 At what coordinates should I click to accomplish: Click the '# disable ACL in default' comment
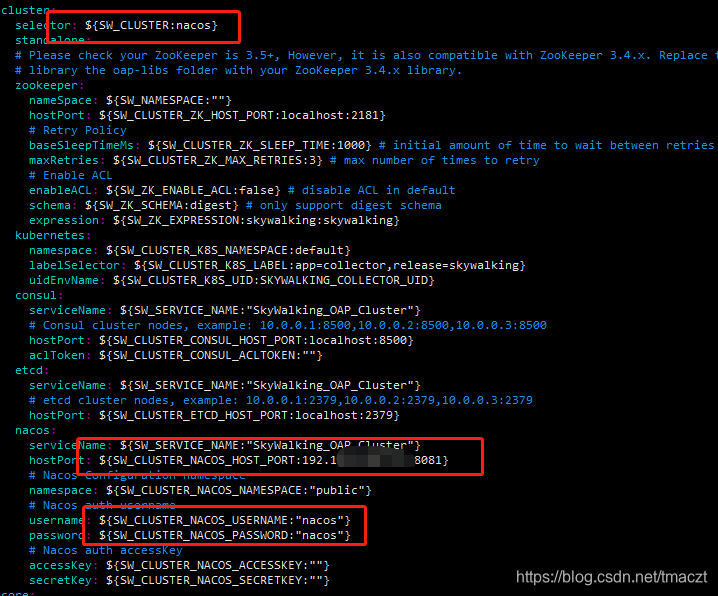tap(371, 190)
